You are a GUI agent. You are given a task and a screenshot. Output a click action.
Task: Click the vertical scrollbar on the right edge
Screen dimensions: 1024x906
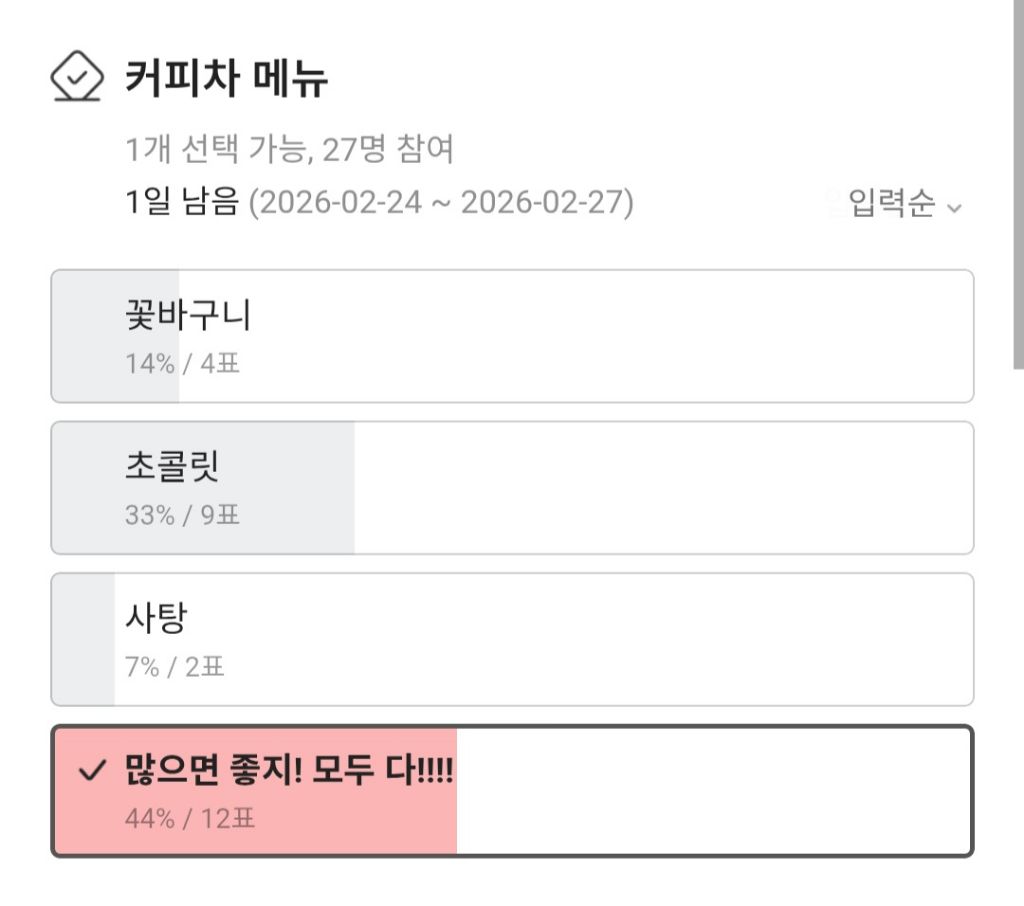tap(1018, 180)
